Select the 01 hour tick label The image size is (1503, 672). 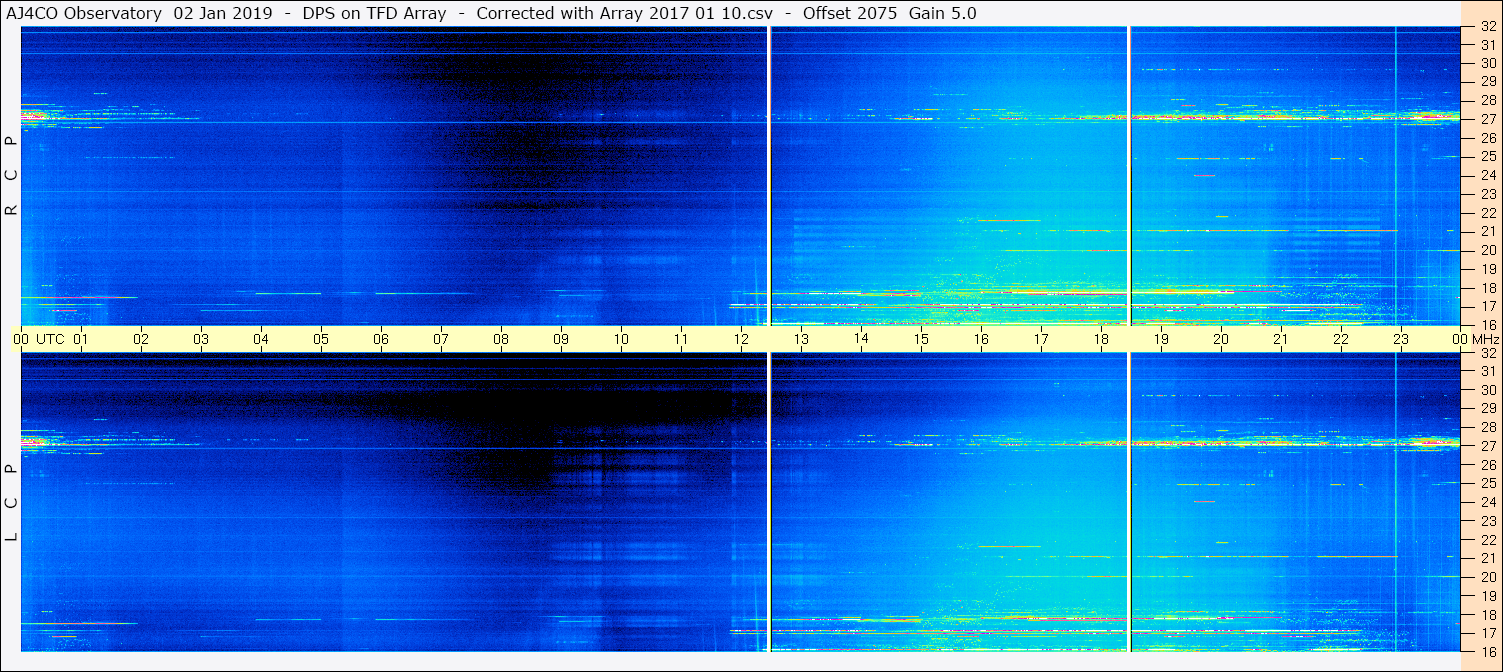pos(81,339)
